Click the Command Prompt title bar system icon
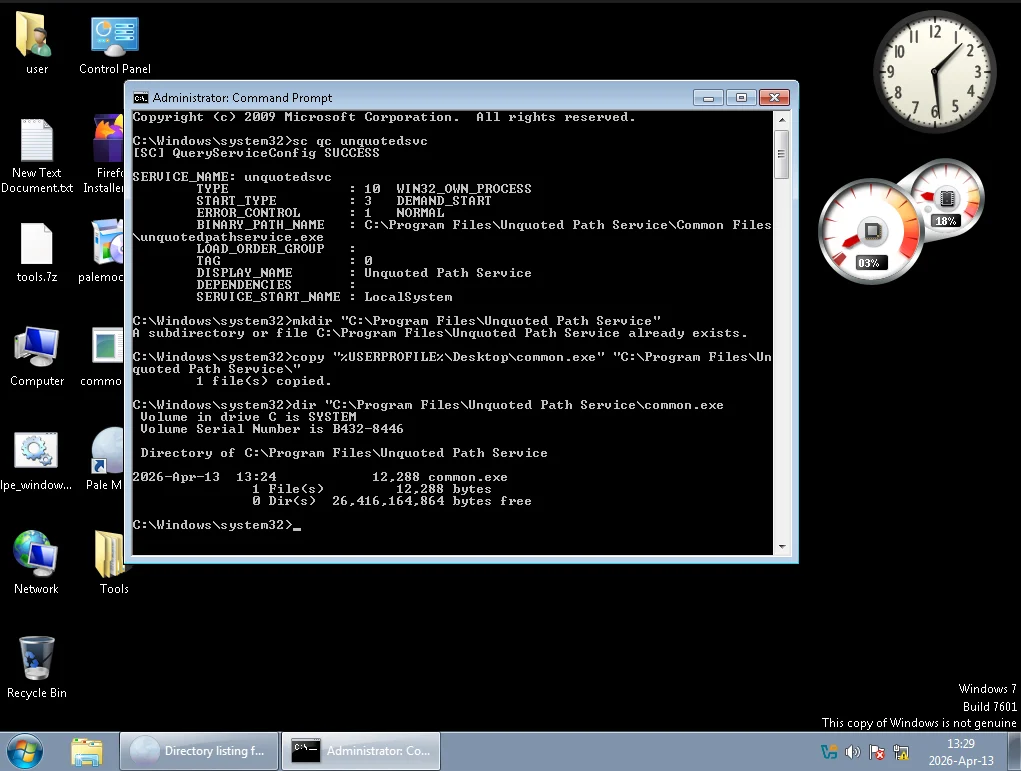 (141, 98)
